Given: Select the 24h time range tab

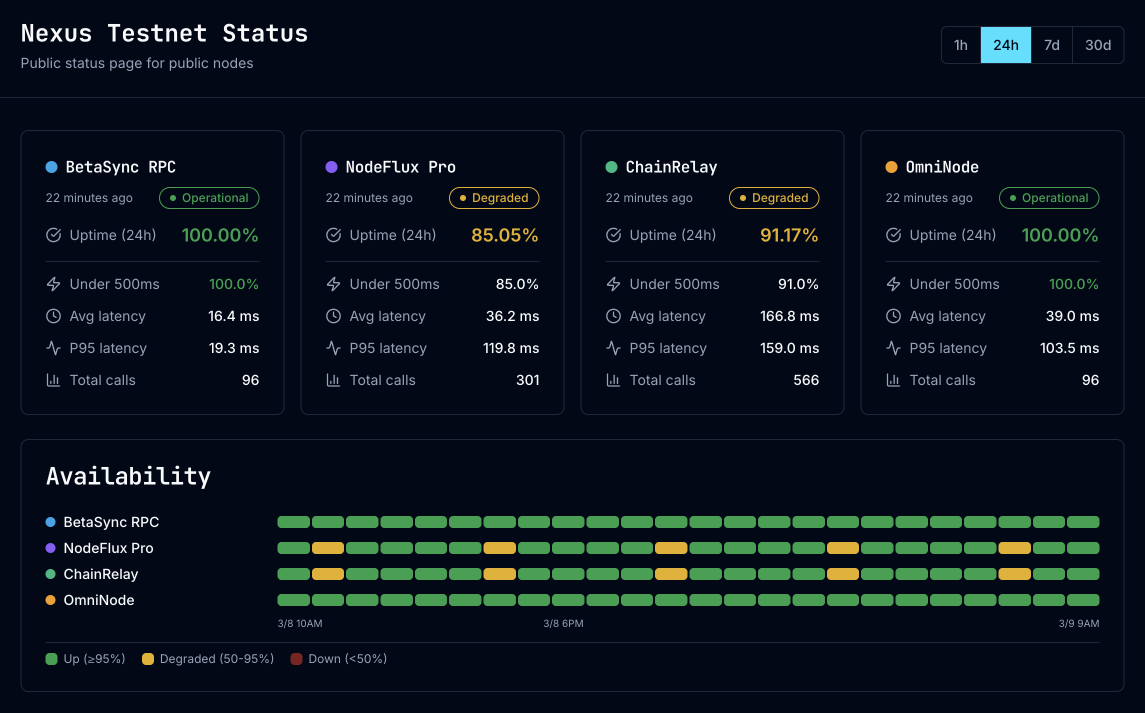Looking at the screenshot, I should [1006, 45].
